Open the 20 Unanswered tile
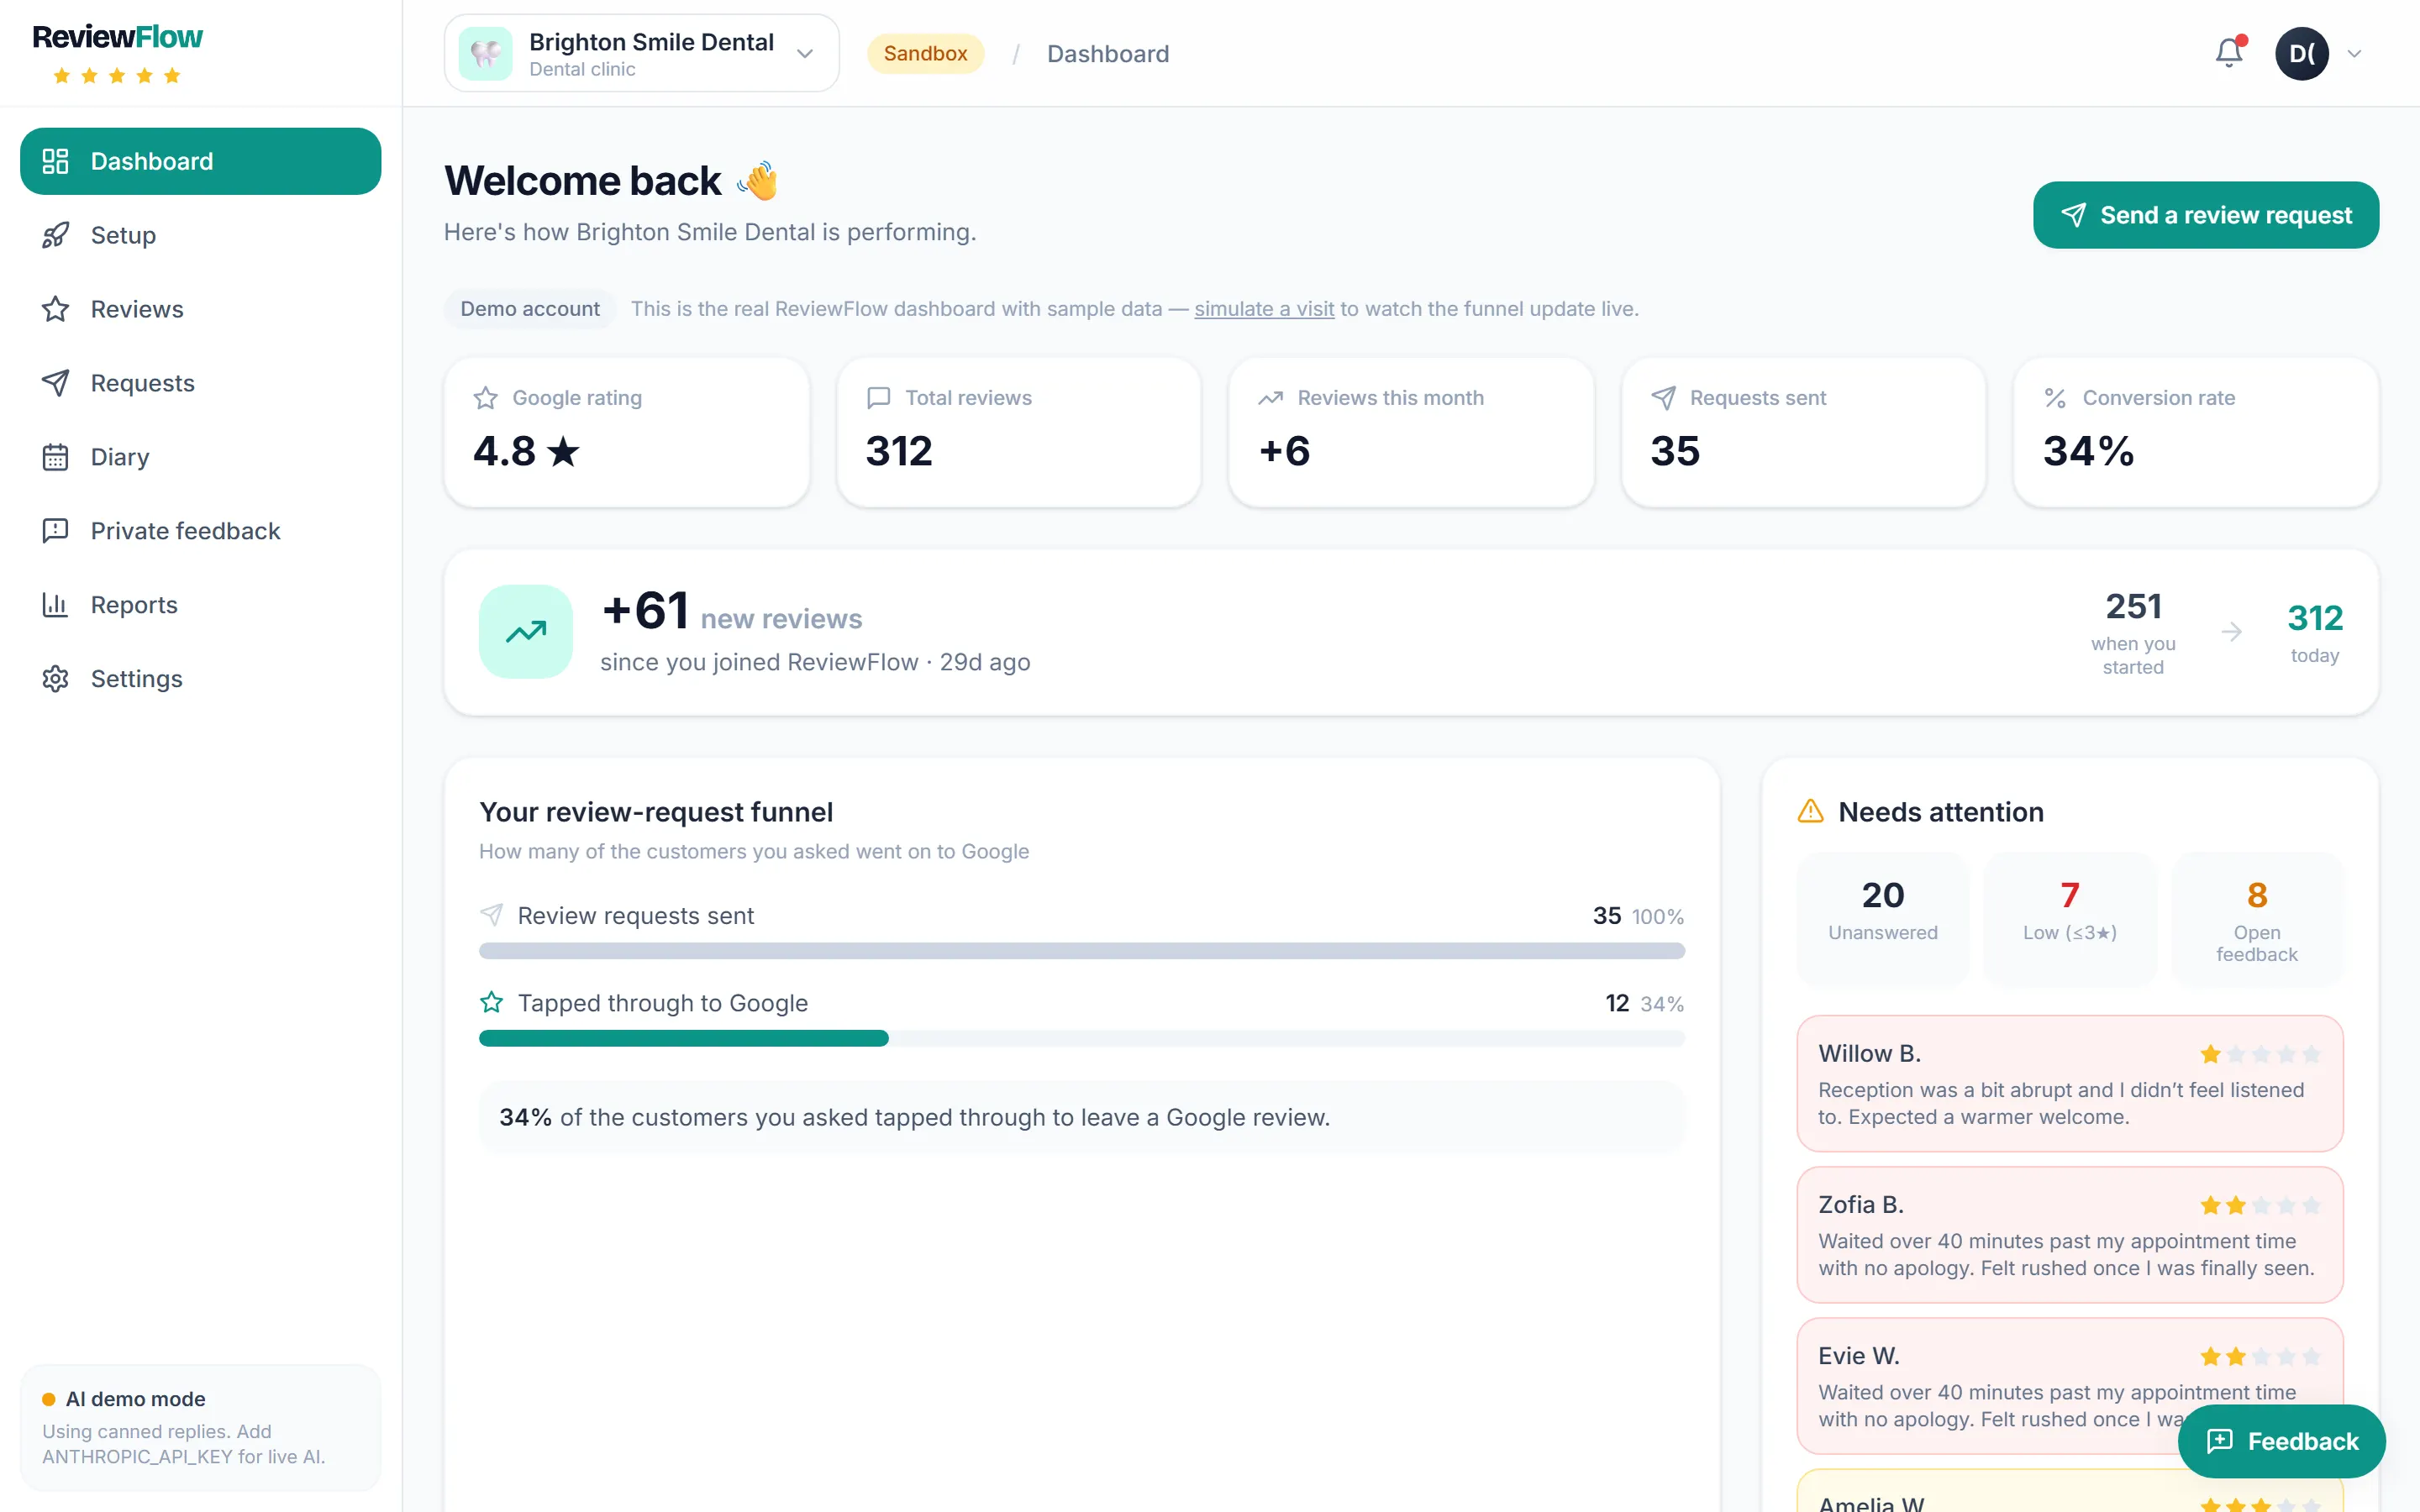This screenshot has height=1512, width=2420. click(x=1883, y=918)
